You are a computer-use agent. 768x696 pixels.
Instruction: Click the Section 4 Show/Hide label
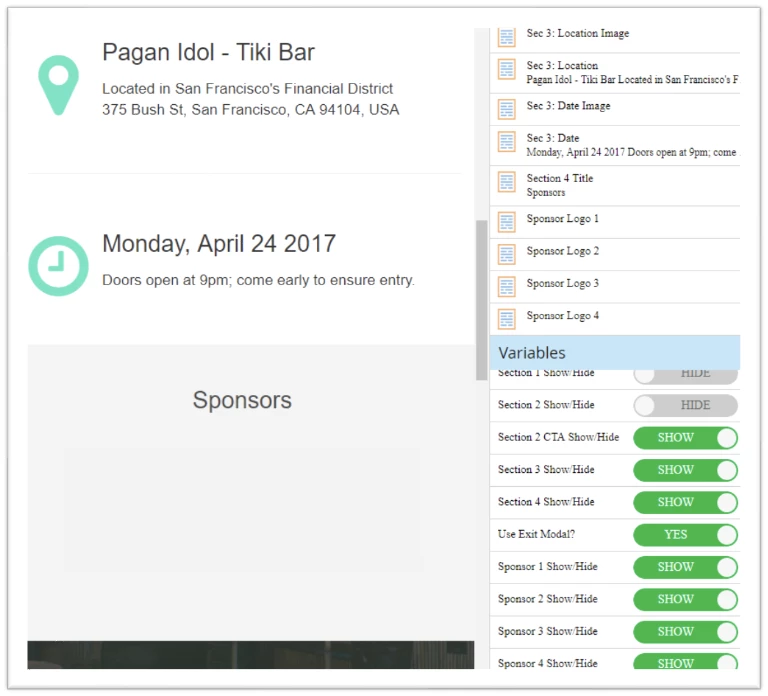click(x=546, y=502)
